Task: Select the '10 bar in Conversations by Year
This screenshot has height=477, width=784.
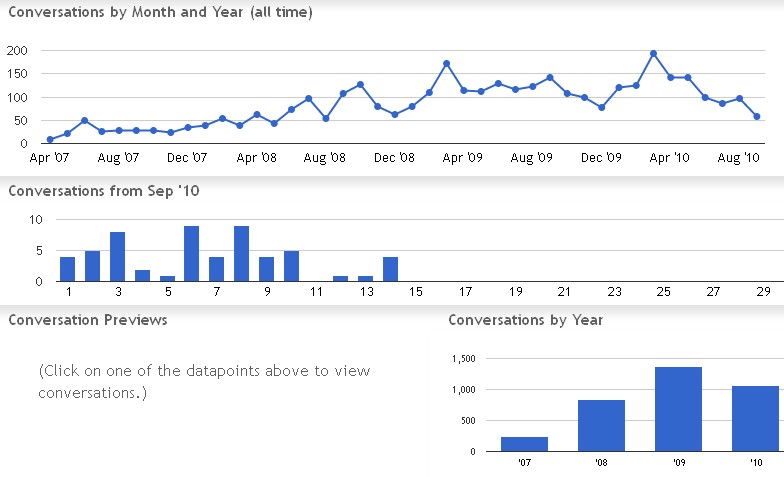Action: (755, 418)
